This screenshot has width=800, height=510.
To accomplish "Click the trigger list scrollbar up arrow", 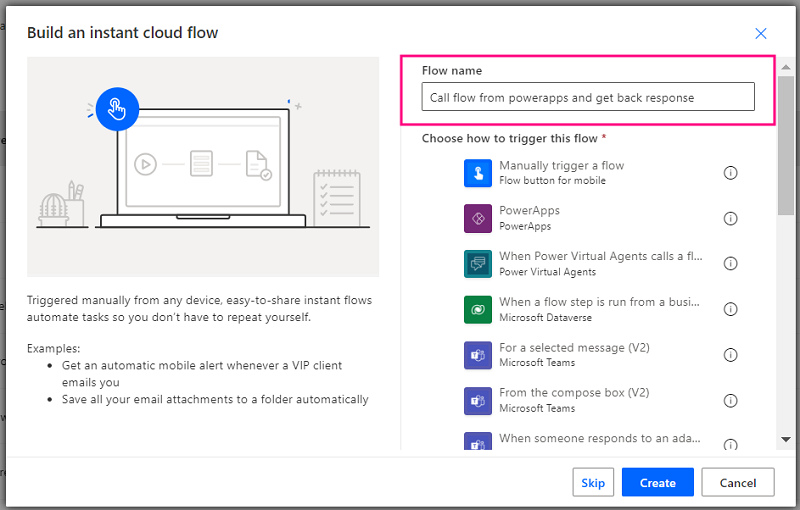I will pos(786,67).
